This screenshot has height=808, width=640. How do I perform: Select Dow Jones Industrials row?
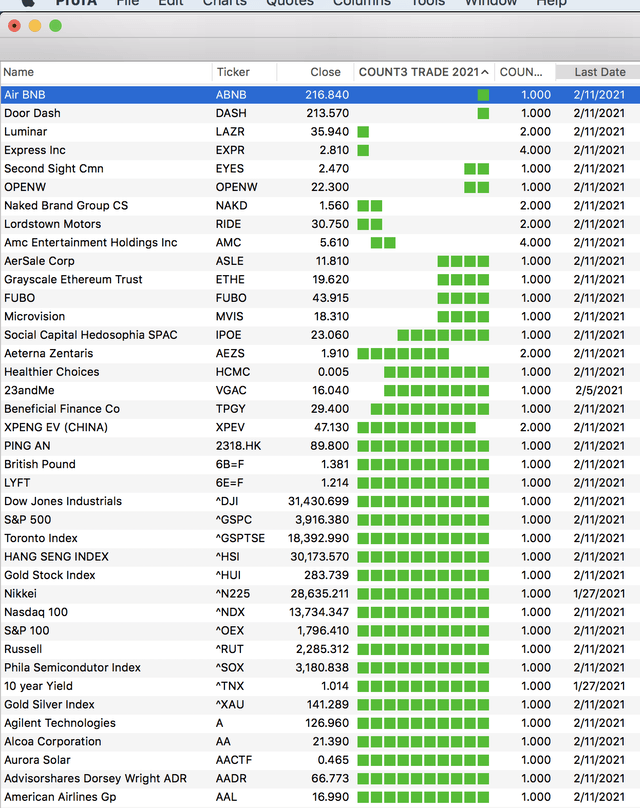pyautogui.click(x=320, y=501)
